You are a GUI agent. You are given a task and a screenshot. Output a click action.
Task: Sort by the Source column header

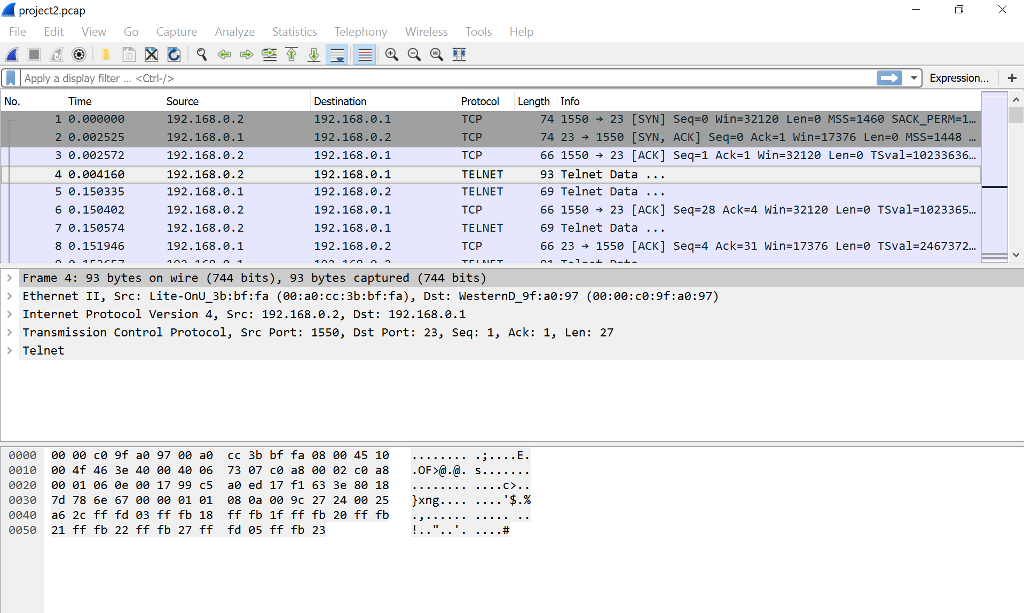click(236, 101)
